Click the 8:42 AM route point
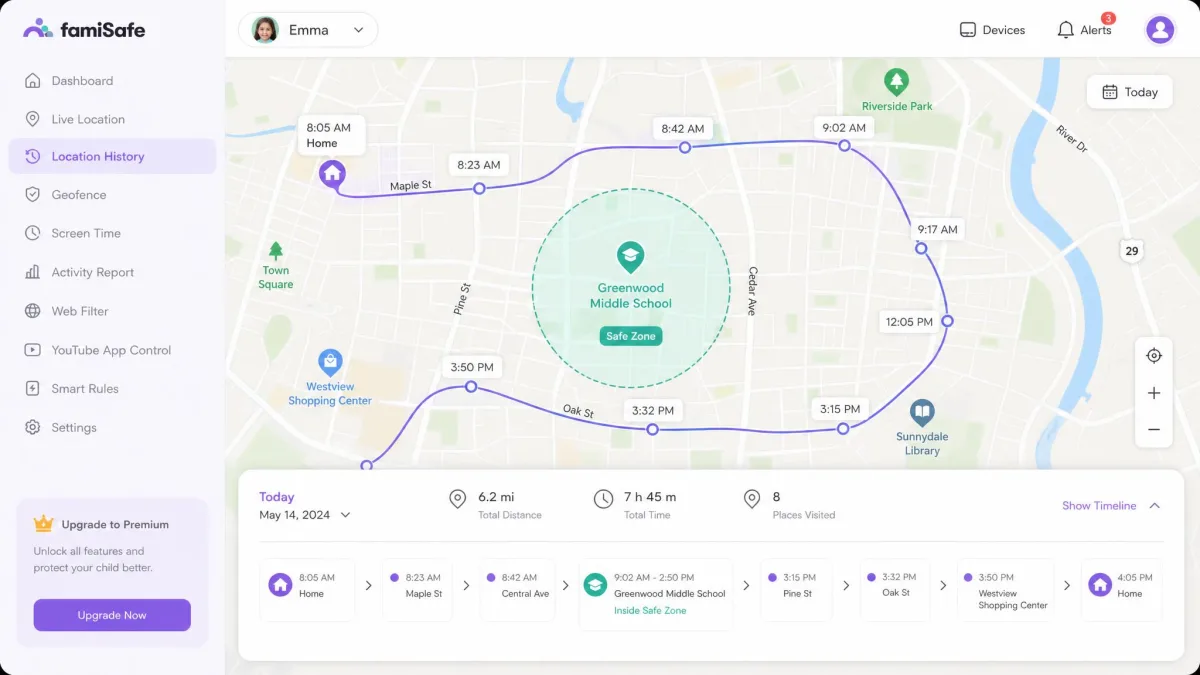Screen dimensions: 1200x675 pyautogui.click(x=685, y=147)
